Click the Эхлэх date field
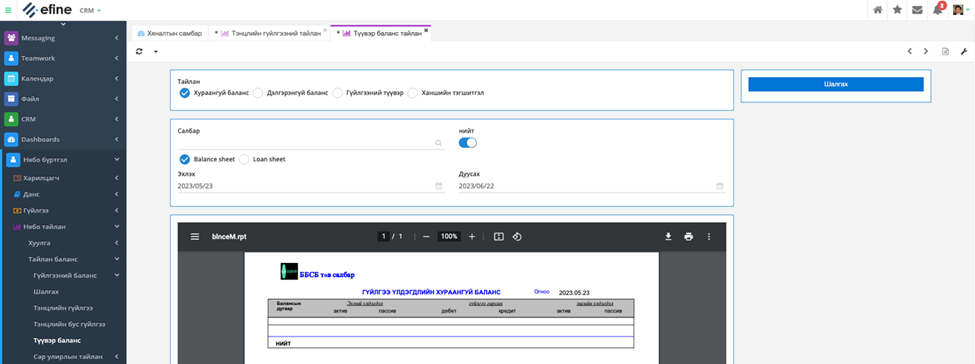This screenshot has width=975, height=364. 311,186
